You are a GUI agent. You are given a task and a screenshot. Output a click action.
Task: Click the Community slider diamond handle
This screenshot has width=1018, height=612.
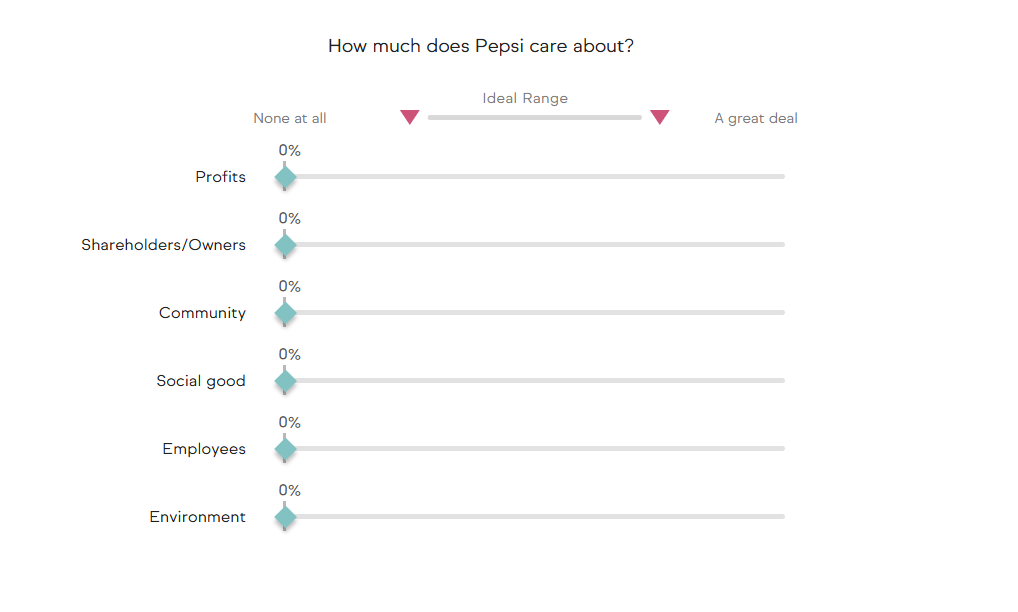pyautogui.click(x=285, y=313)
